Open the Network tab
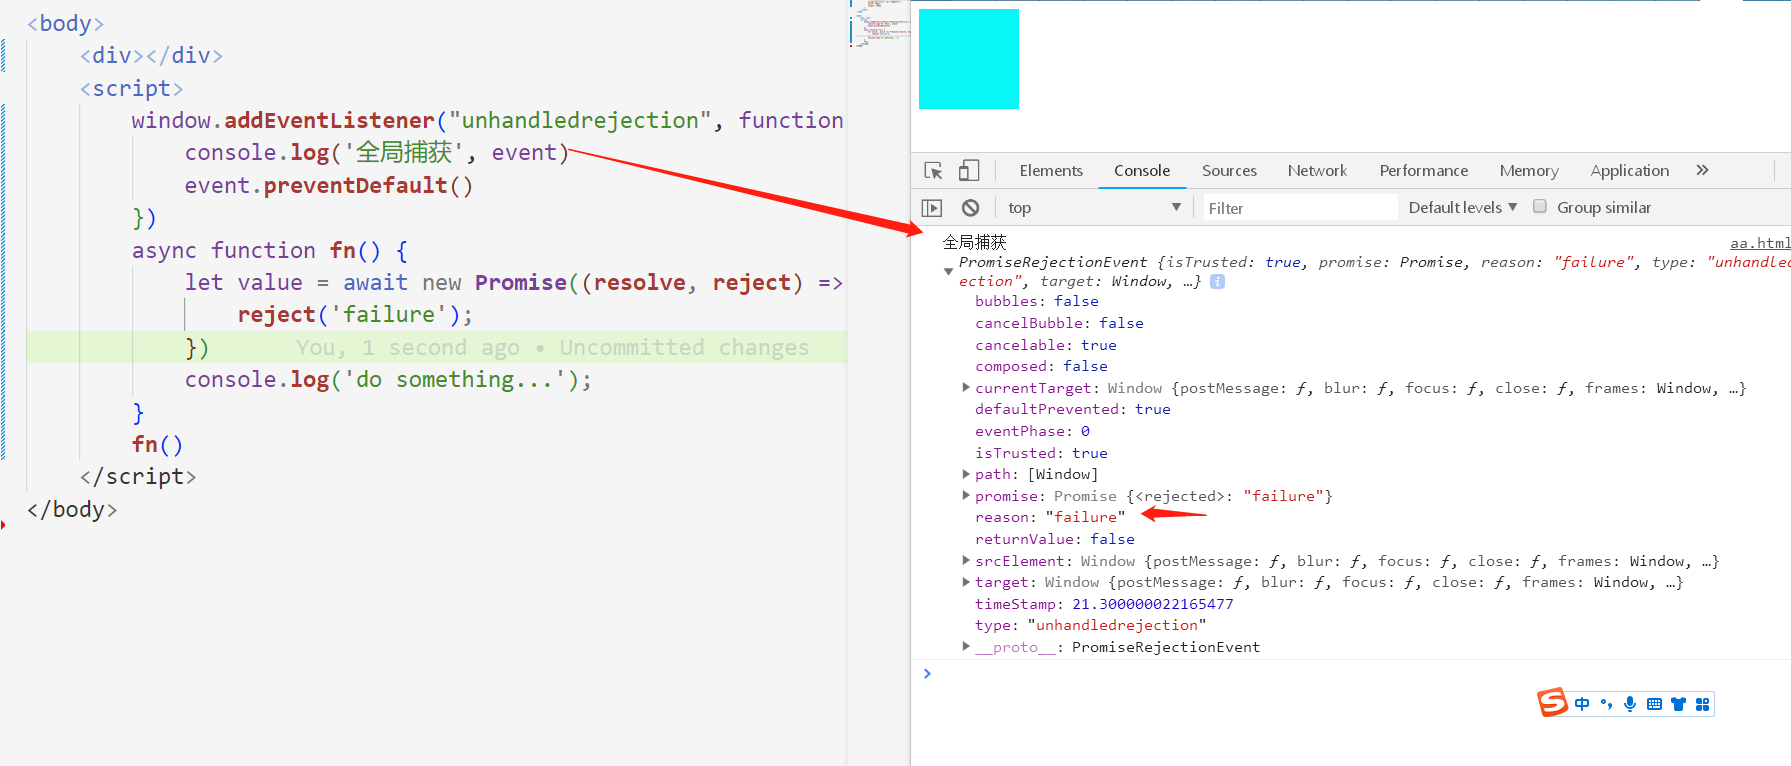The image size is (1791, 766). [1317, 171]
